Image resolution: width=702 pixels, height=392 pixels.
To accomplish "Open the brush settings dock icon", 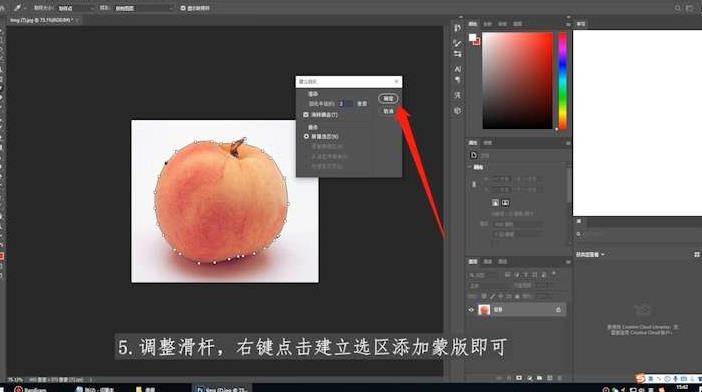I will point(458,43).
